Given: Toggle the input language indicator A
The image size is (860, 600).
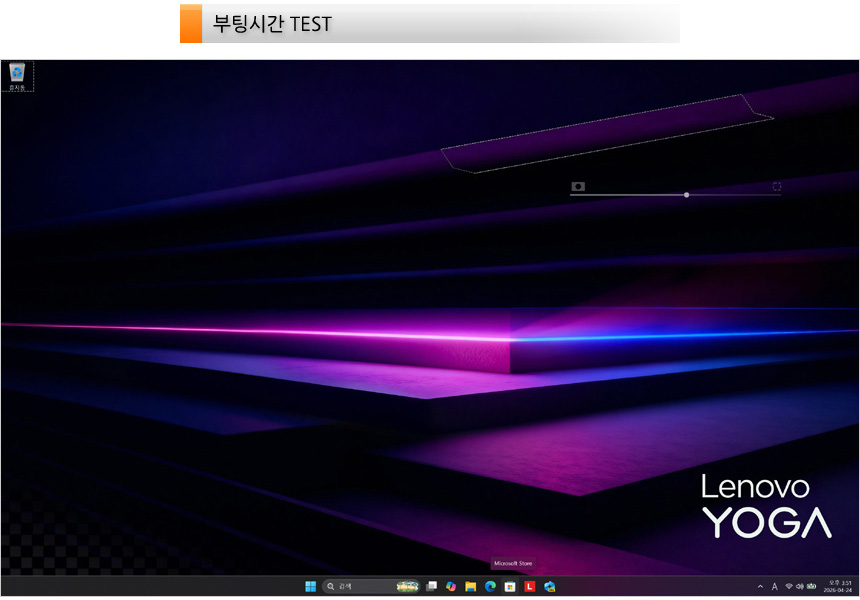Looking at the screenshot, I should [774, 586].
